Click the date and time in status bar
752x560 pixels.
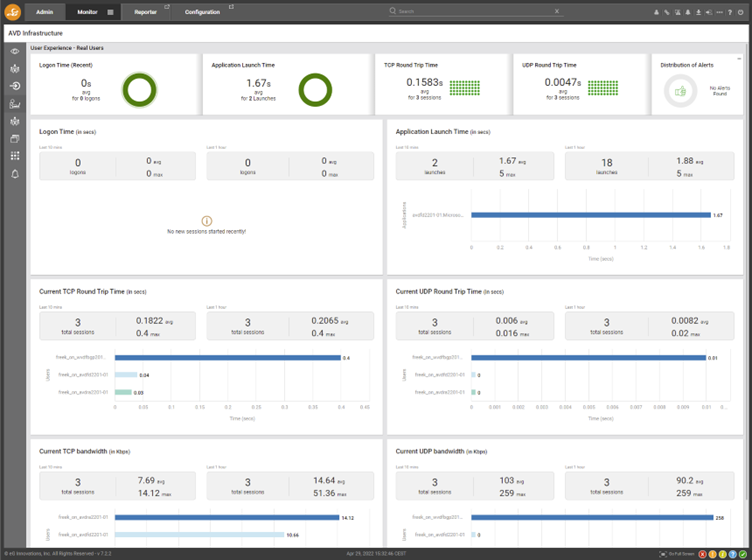(376, 554)
